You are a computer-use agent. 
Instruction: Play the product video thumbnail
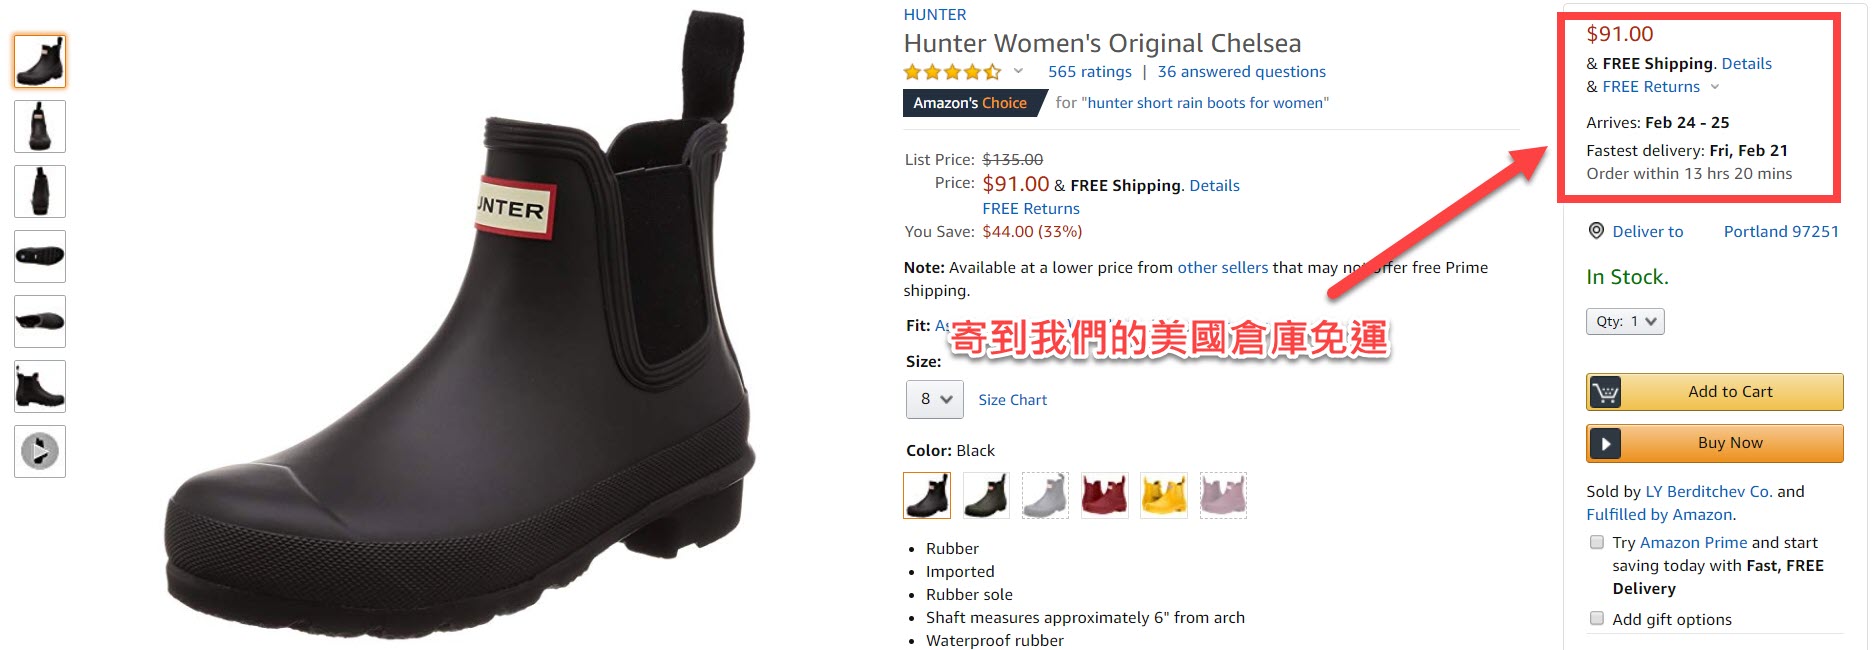tap(40, 451)
